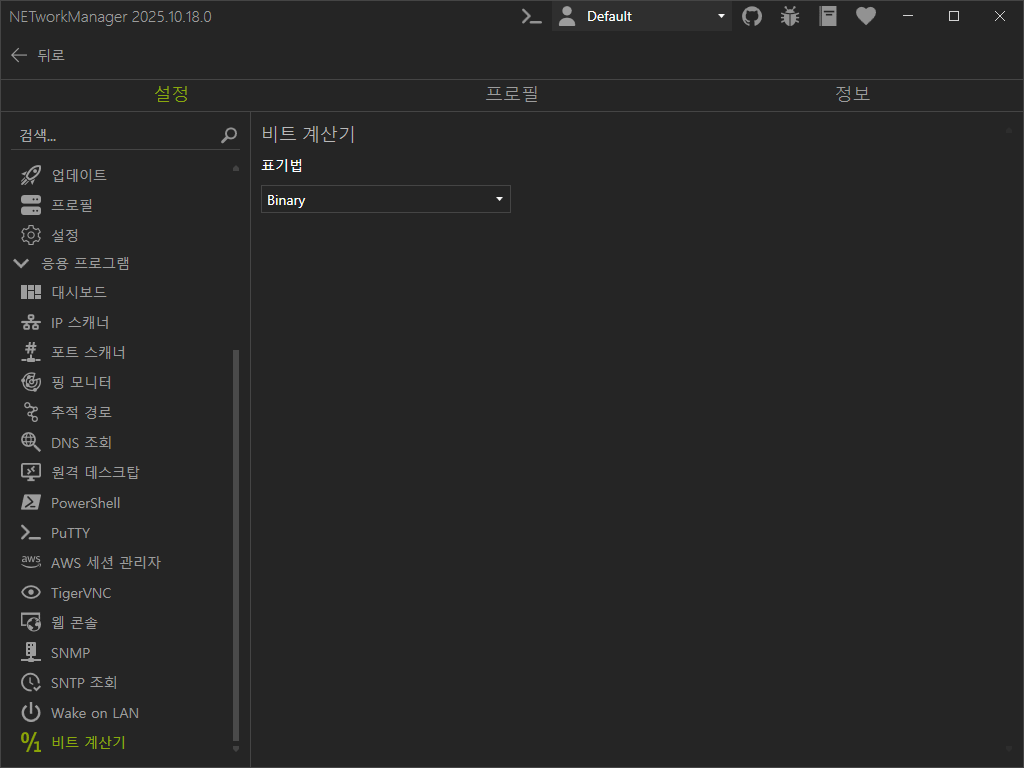Select 대시보드 in the sidebar
This screenshot has width=1024, height=768.
[126, 292]
